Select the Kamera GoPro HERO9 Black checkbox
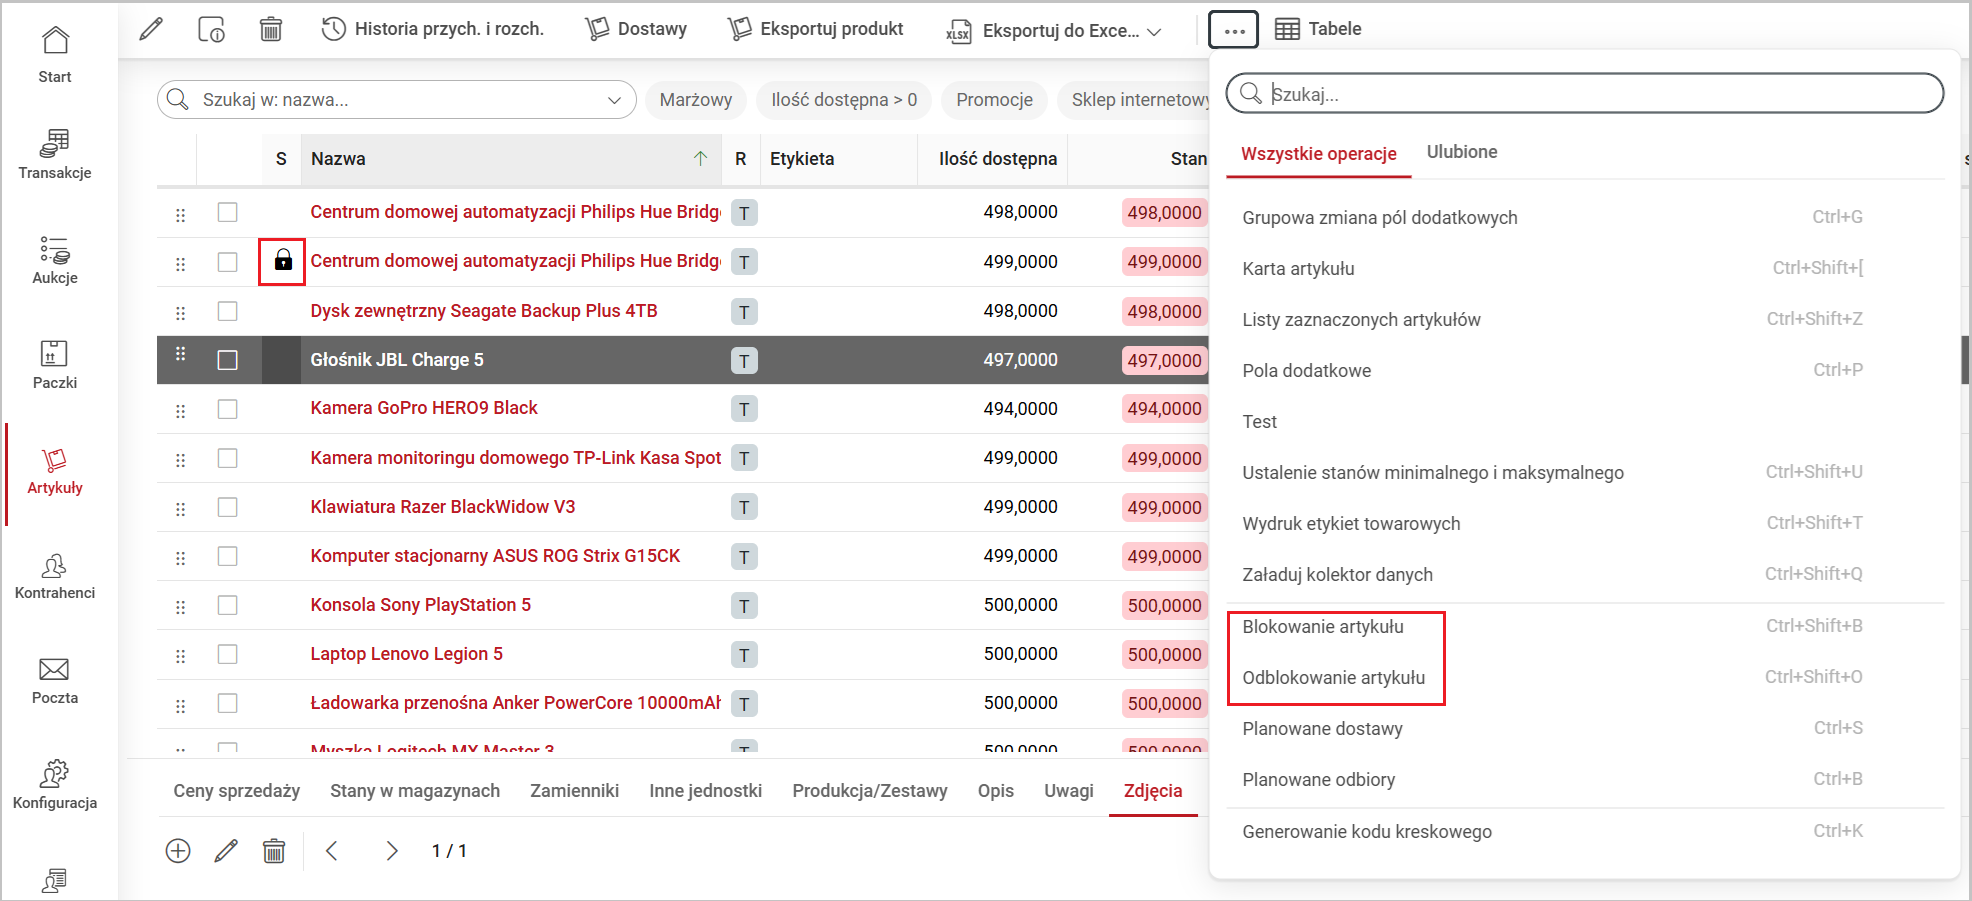 (228, 409)
